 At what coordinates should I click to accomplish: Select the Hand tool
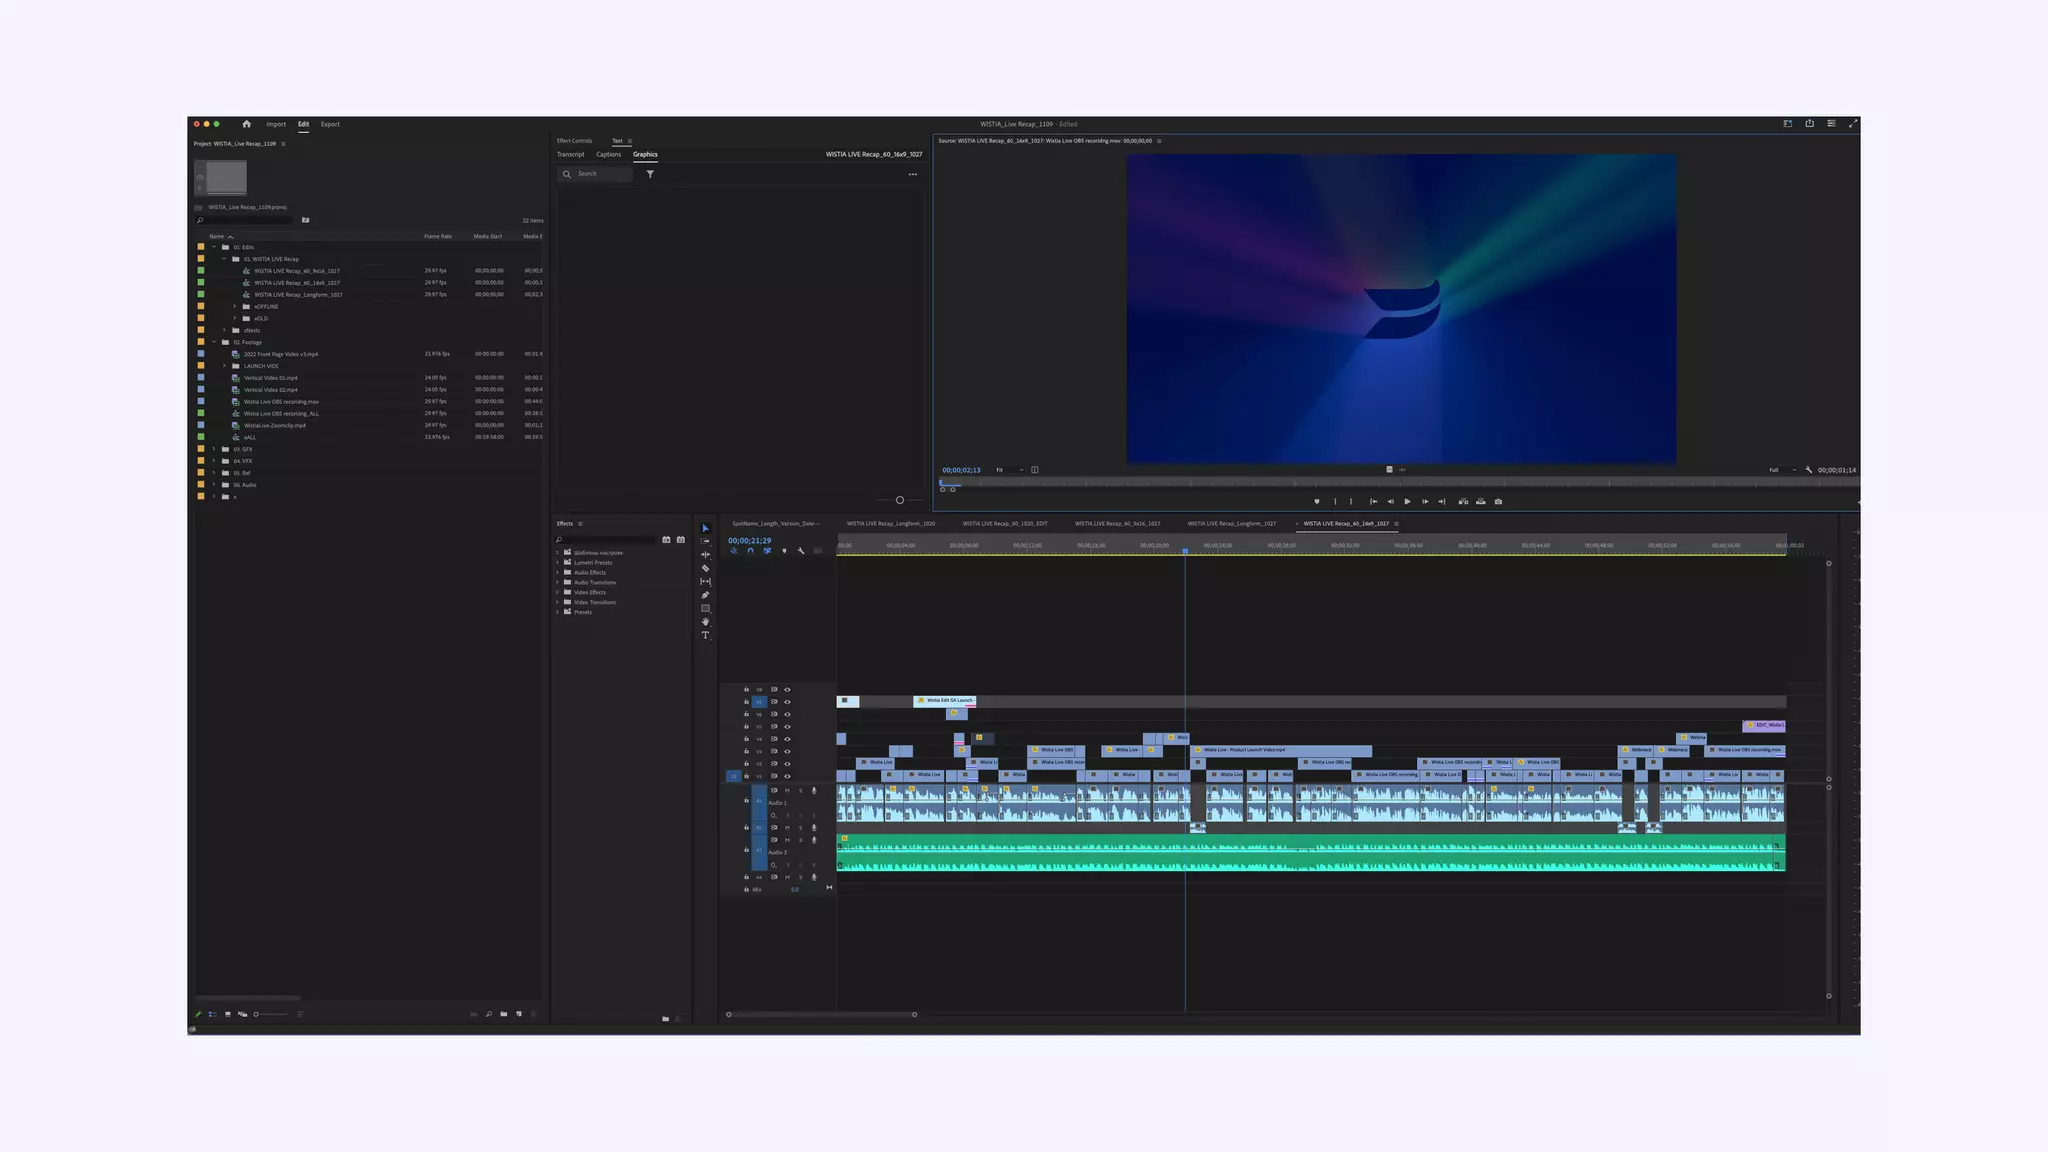[x=705, y=622]
